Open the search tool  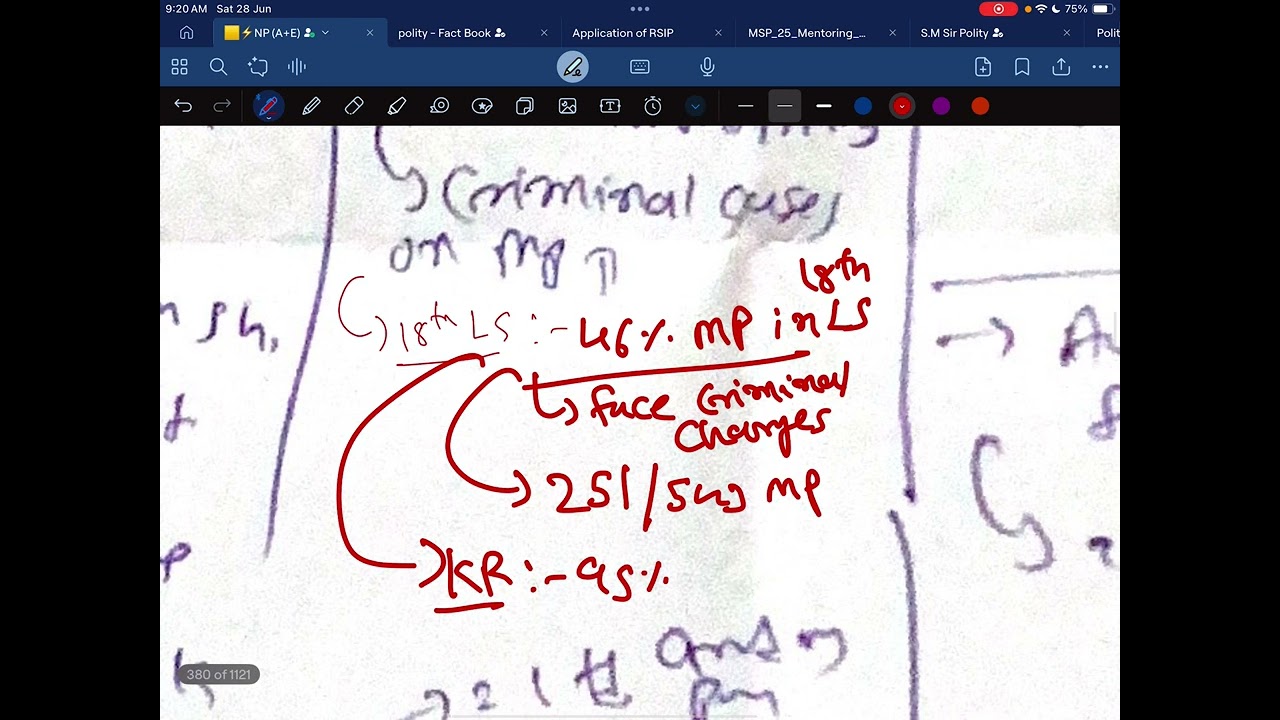click(218, 67)
